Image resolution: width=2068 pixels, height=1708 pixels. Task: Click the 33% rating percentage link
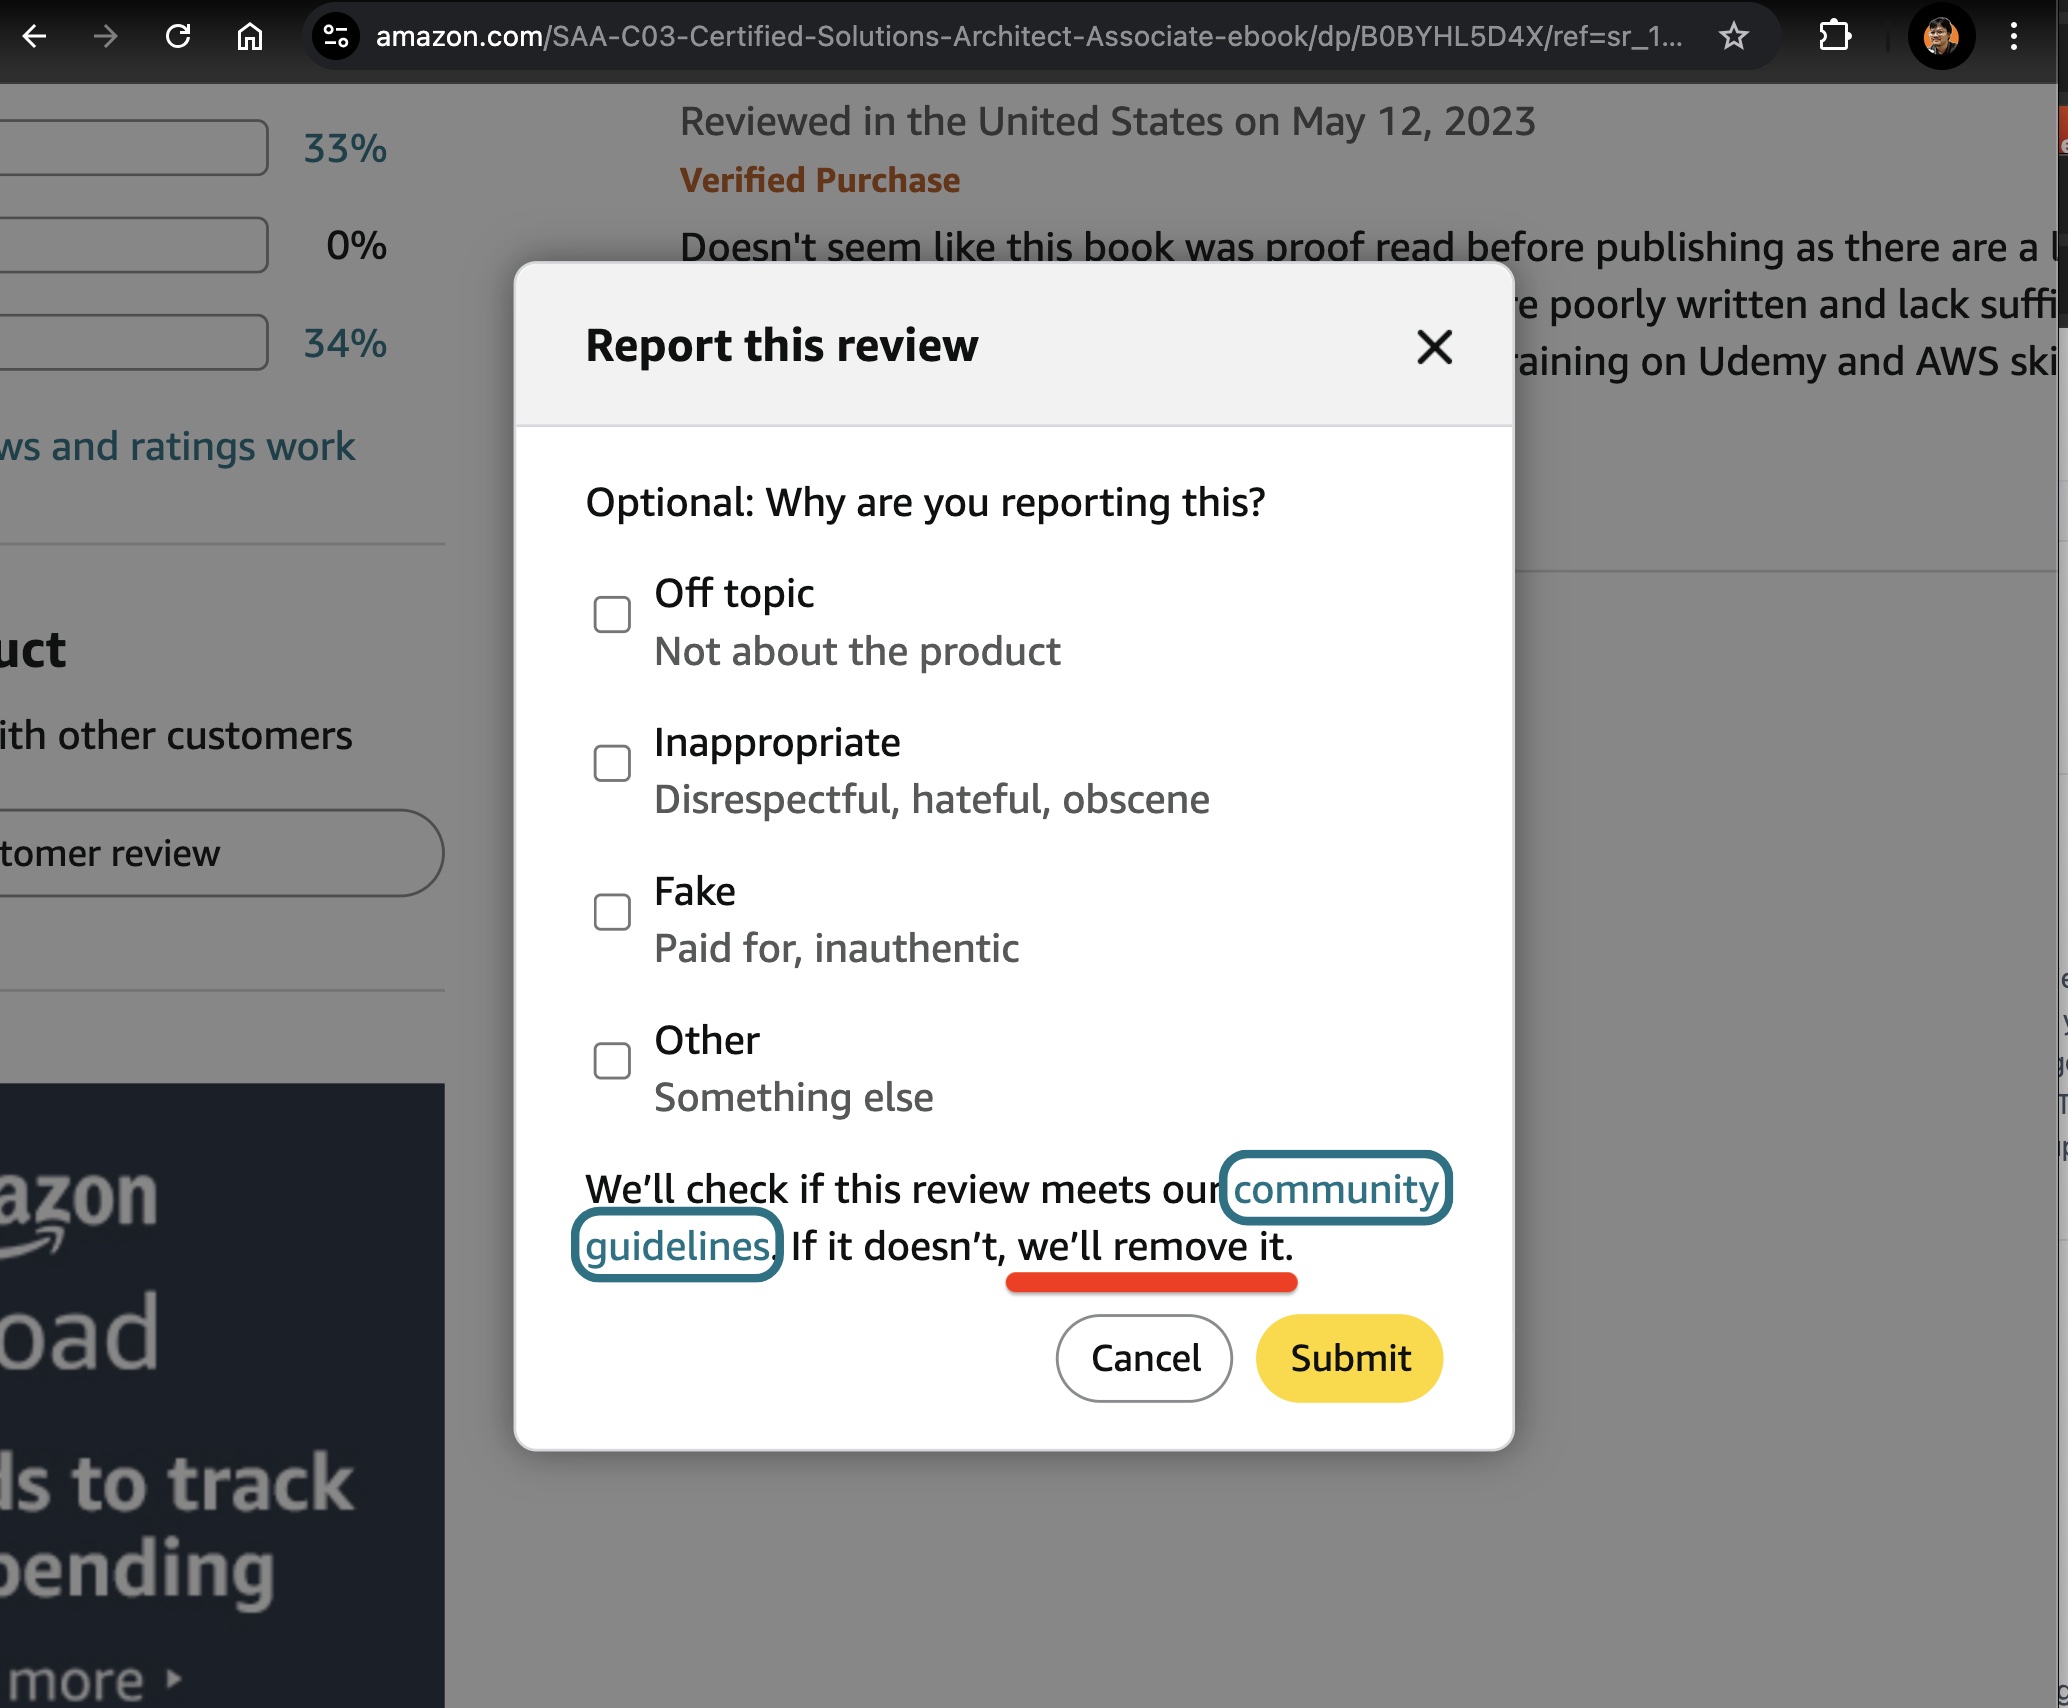pyautogui.click(x=345, y=149)
